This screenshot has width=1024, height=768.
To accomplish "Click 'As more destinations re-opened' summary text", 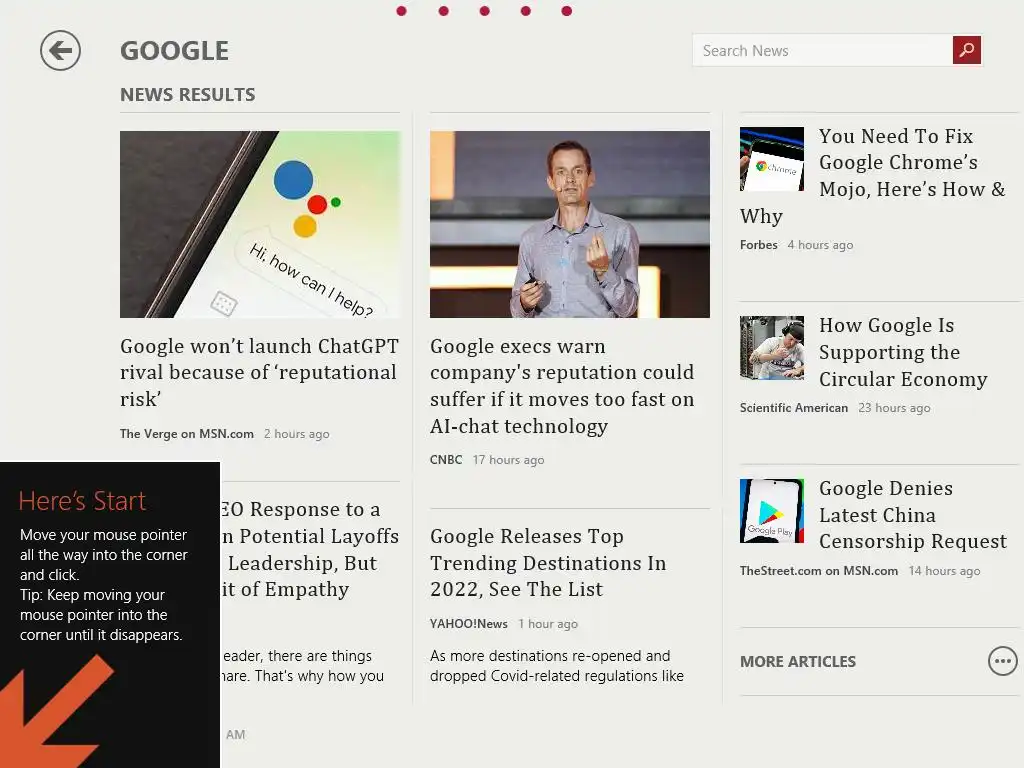I will pyautogui.click(x=556, y=665).
